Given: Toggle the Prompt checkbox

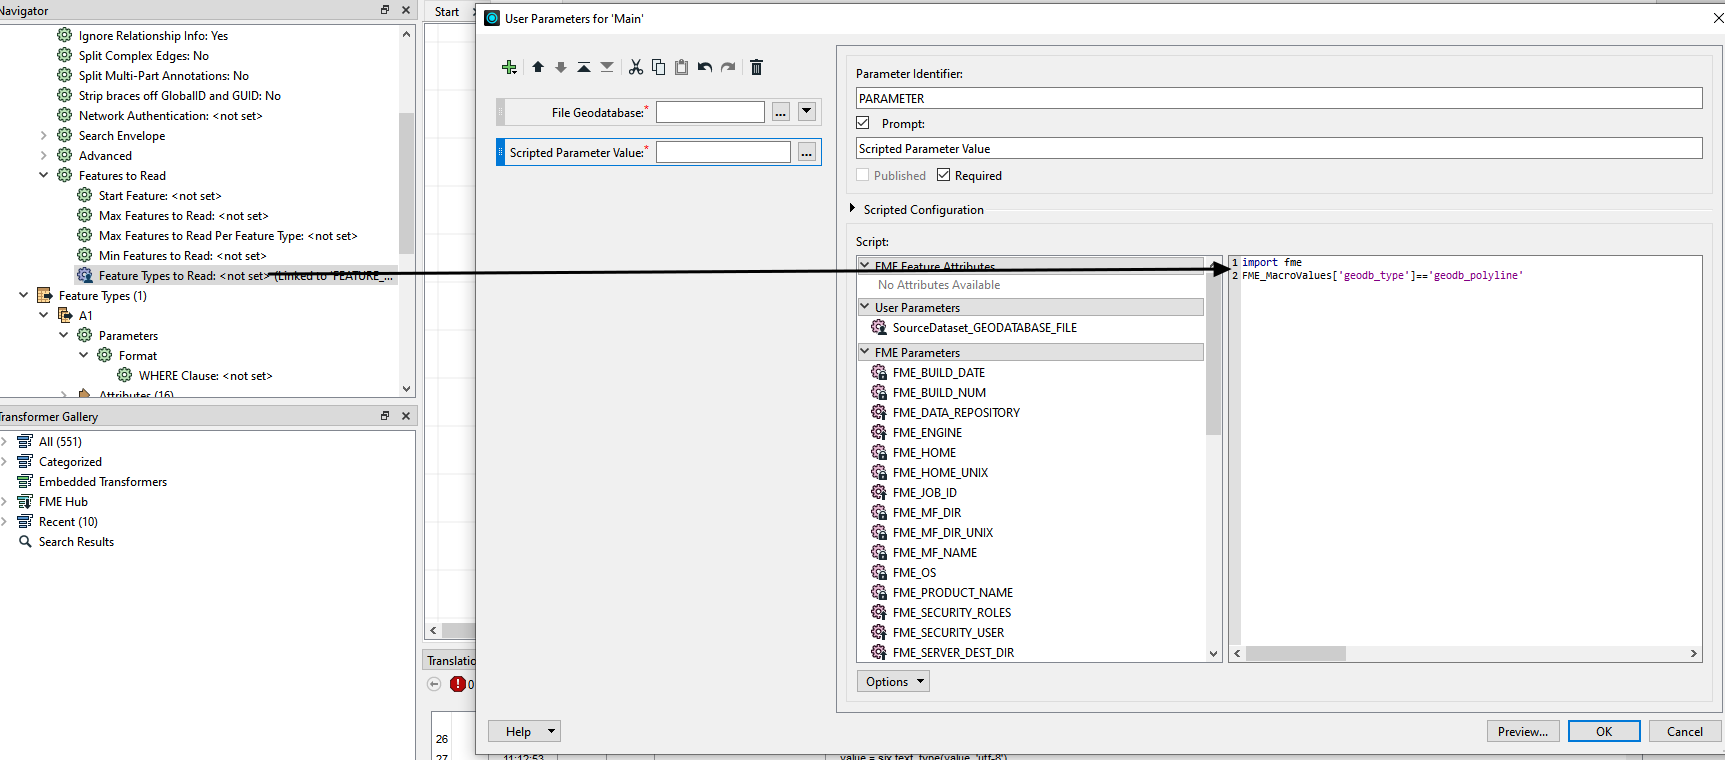Looking at the screenshot, I should click(x=863, y=123).
